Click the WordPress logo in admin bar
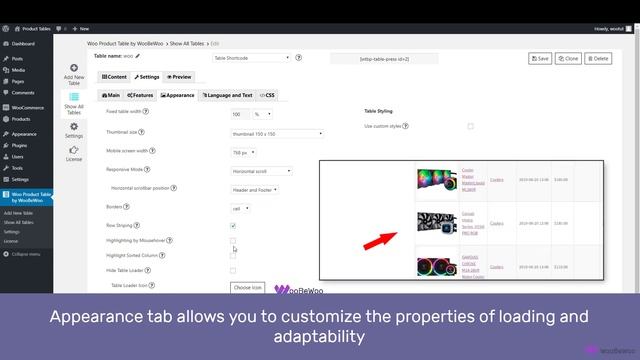 (x=5, y=29)
